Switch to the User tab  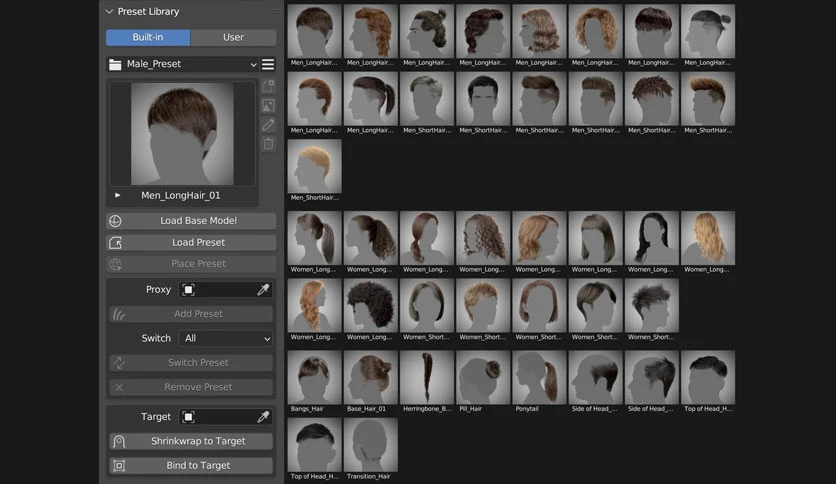pos(234,37)
